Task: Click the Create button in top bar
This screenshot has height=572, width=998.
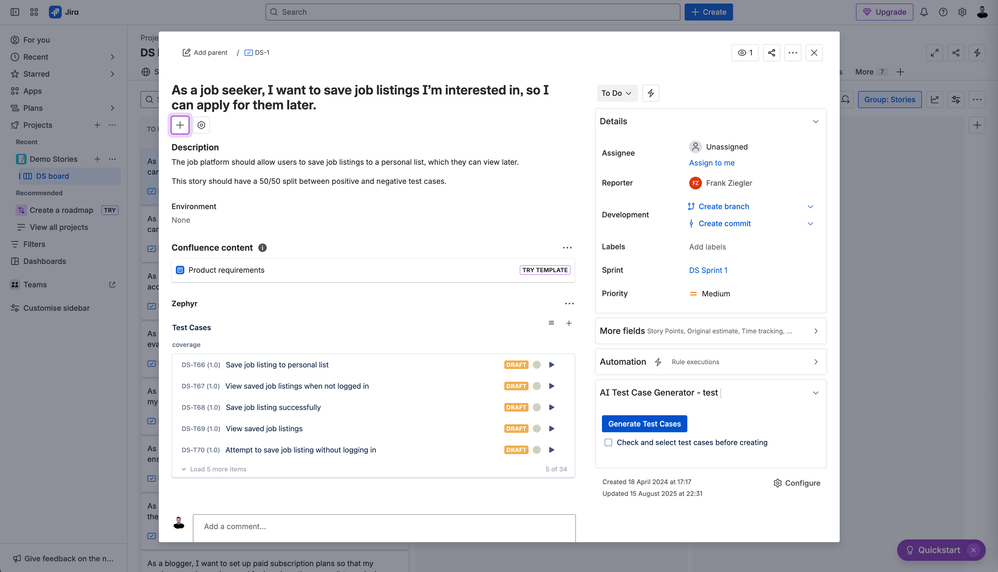Action: (x=708, y=12)
